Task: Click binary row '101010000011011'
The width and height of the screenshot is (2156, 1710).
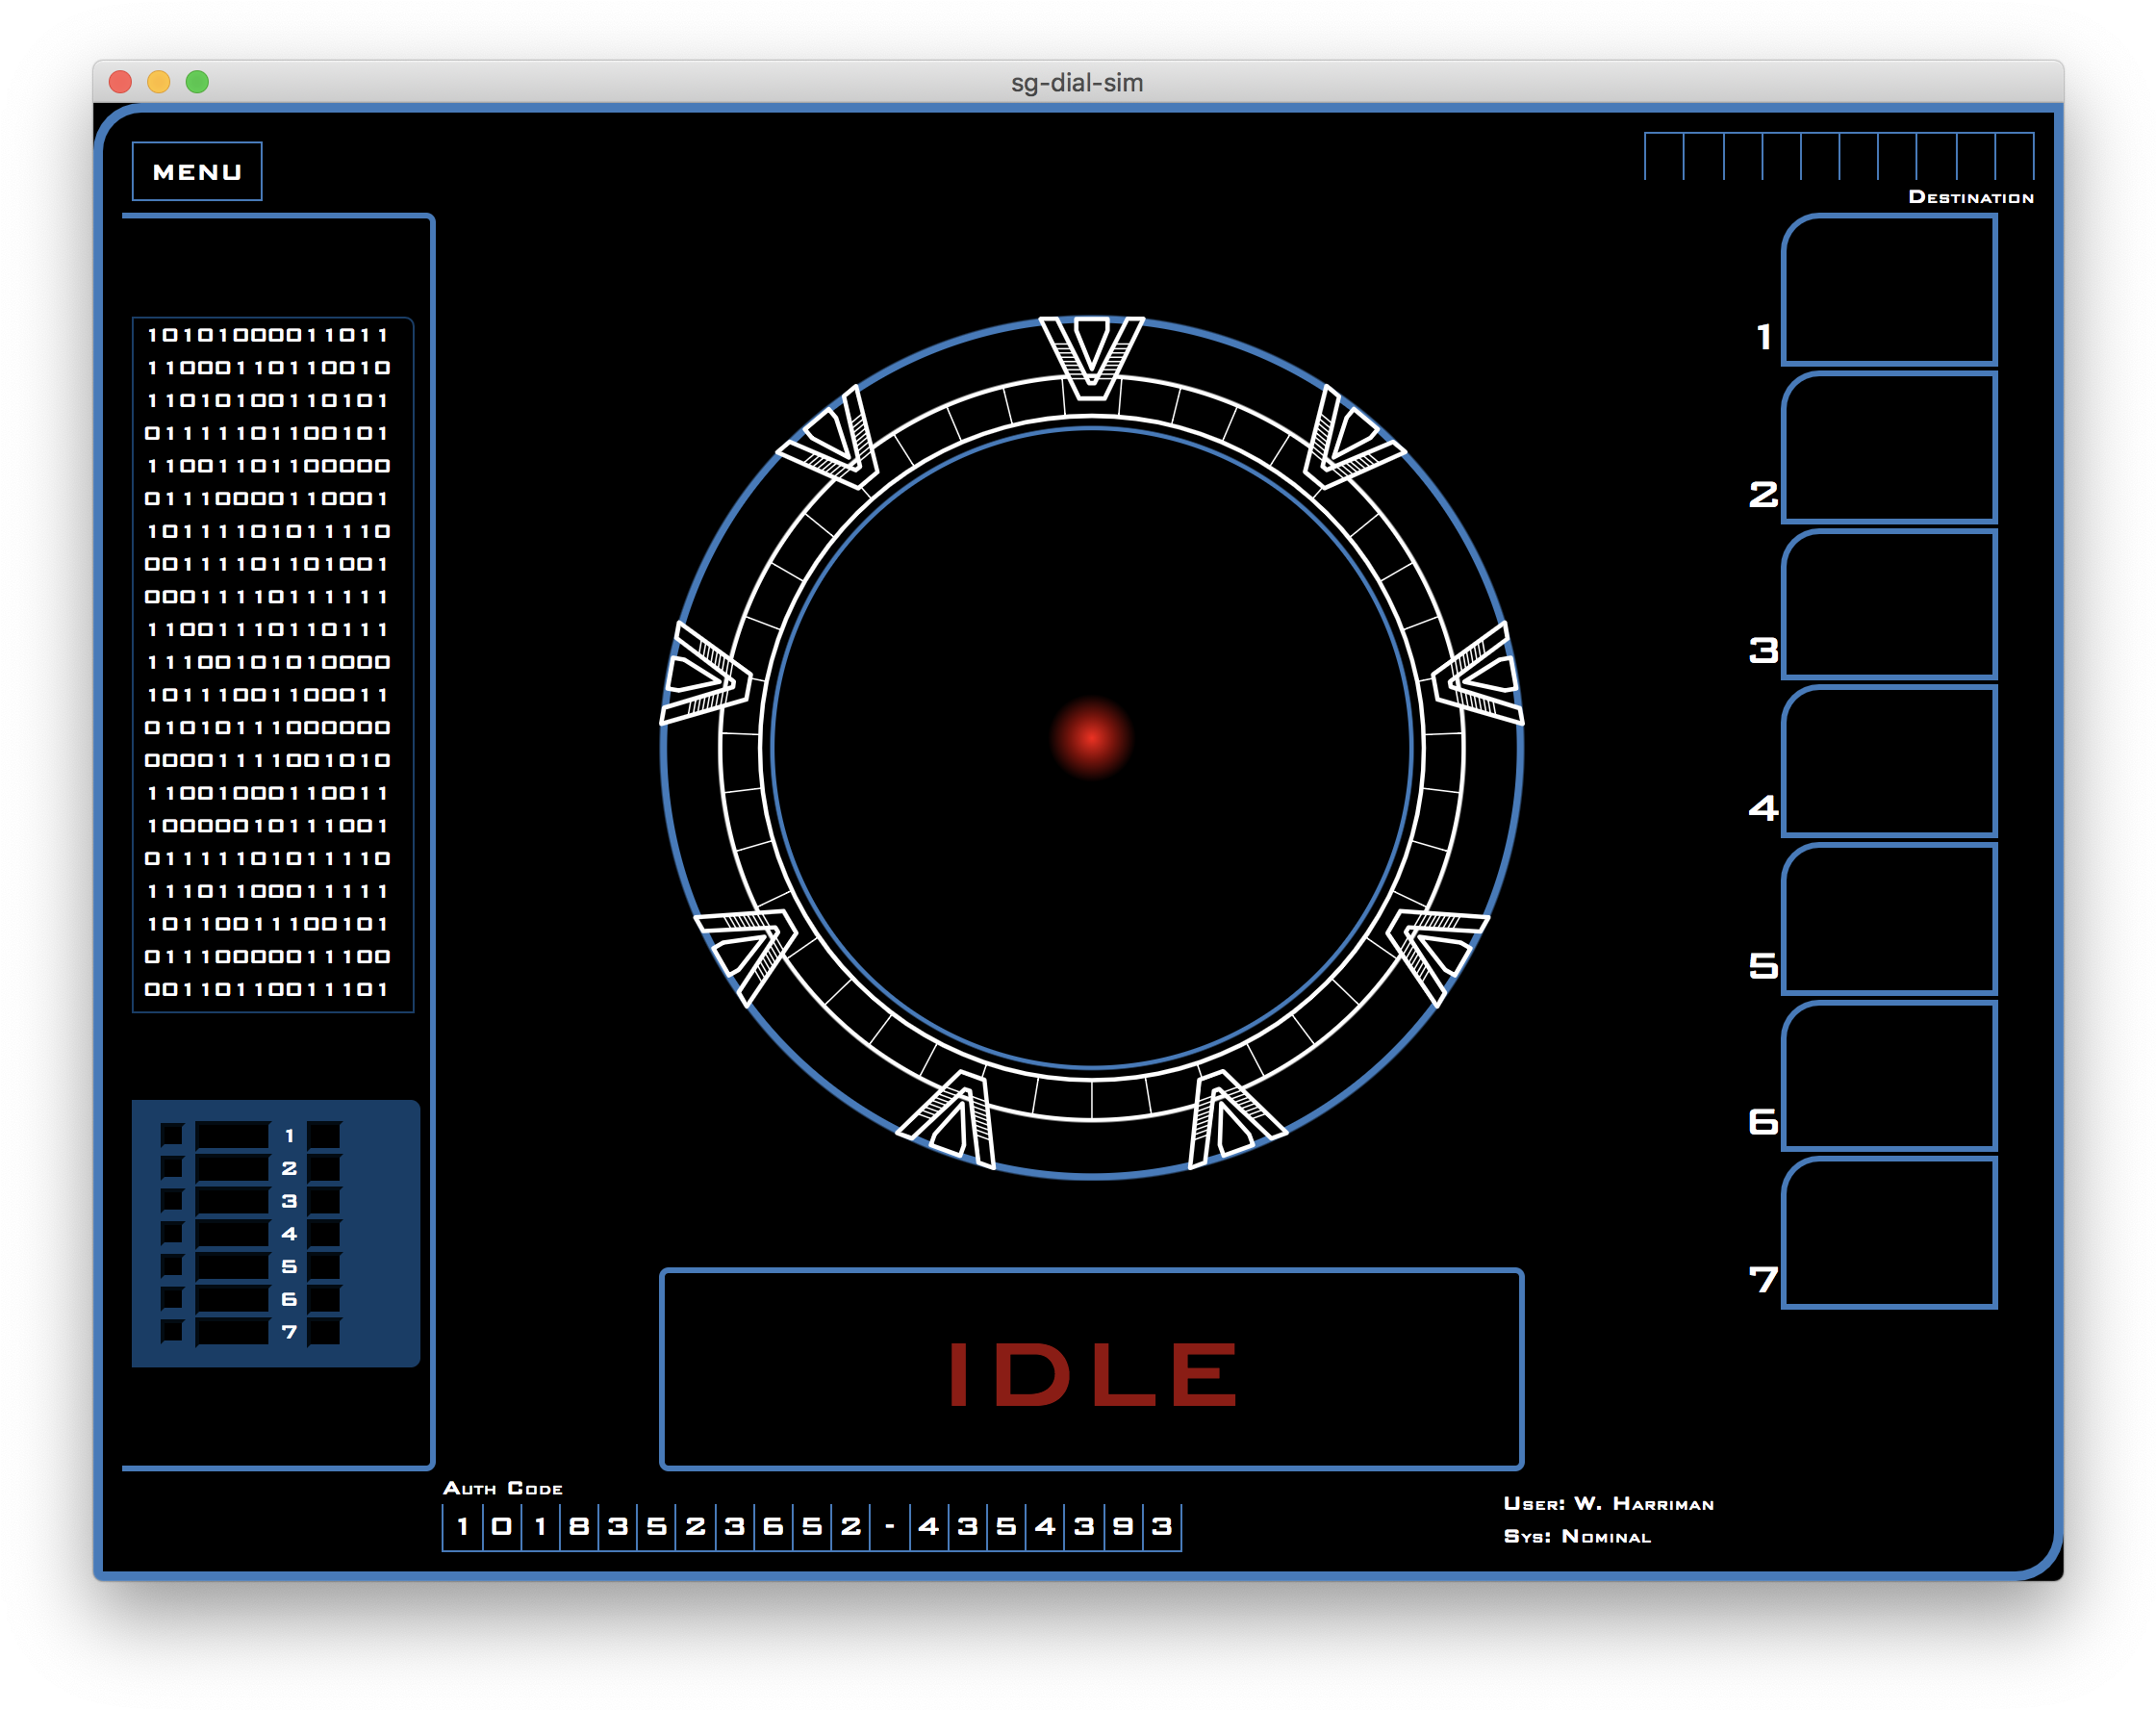Action: (267, 335)
